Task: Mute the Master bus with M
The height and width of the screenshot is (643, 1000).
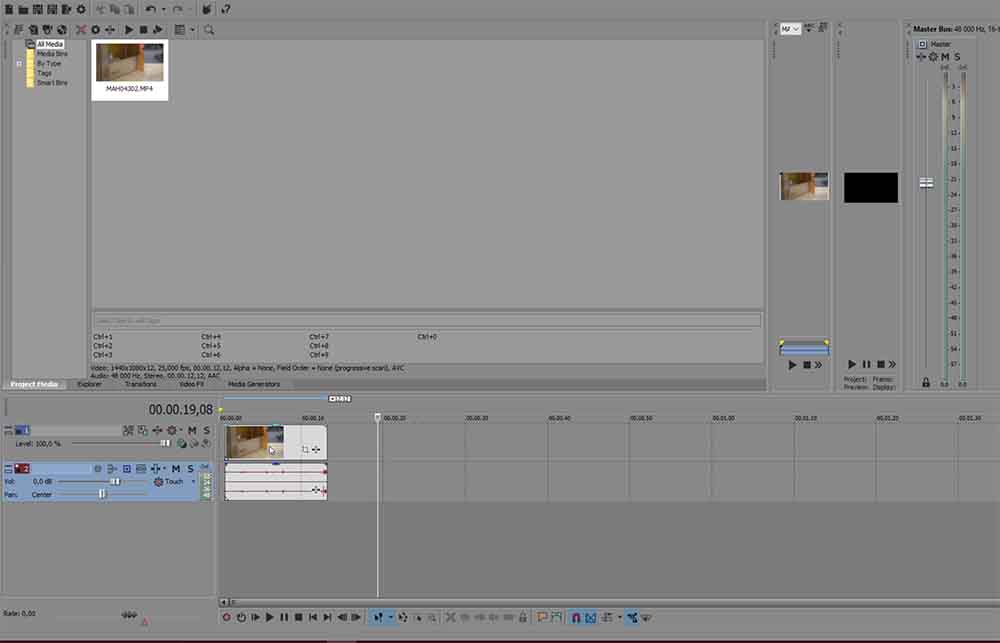Action: pos(945,57)
